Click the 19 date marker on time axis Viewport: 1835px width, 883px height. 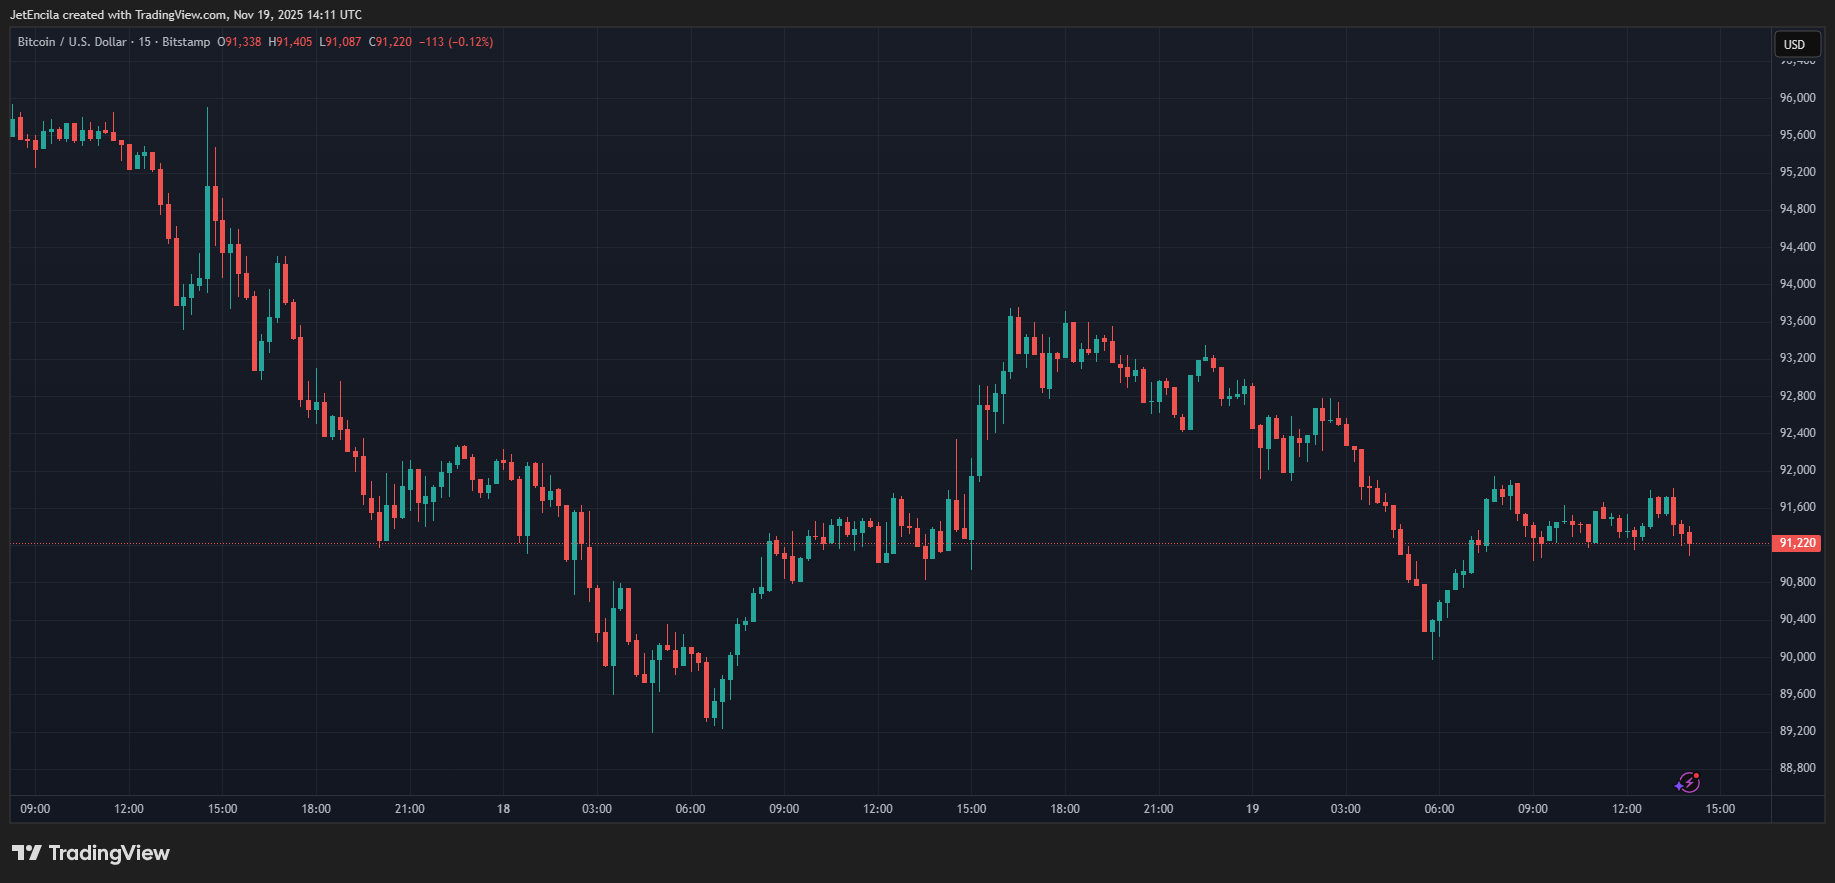[x=1252, y=809]
